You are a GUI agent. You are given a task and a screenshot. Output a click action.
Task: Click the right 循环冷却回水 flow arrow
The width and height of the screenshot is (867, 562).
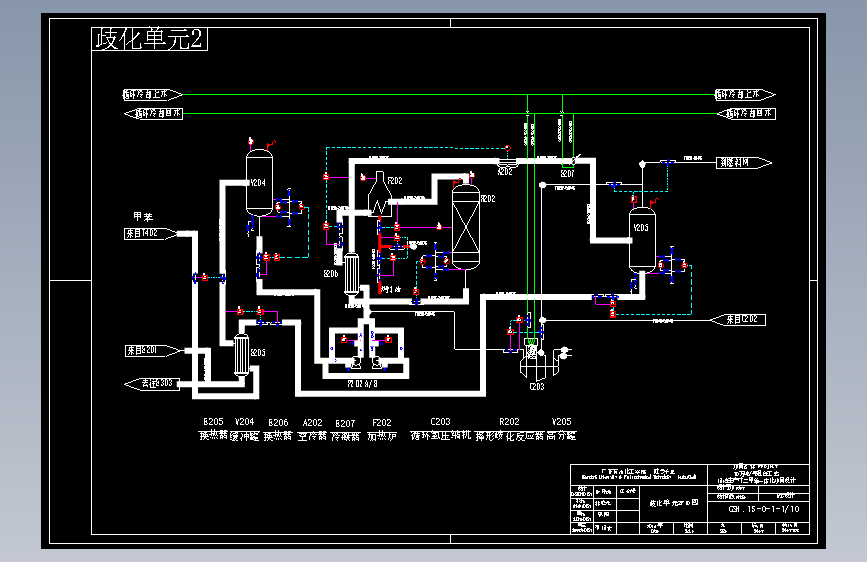click(746, 113)
